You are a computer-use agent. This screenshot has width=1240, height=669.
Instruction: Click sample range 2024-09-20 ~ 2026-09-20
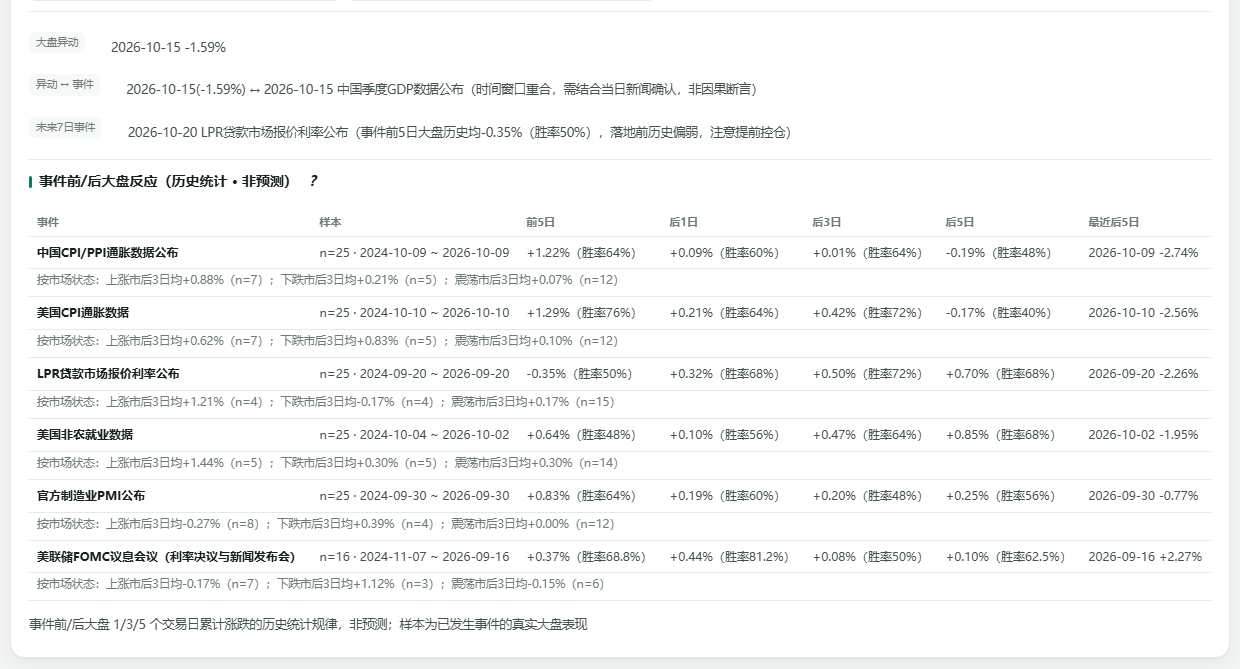point(414,374)
